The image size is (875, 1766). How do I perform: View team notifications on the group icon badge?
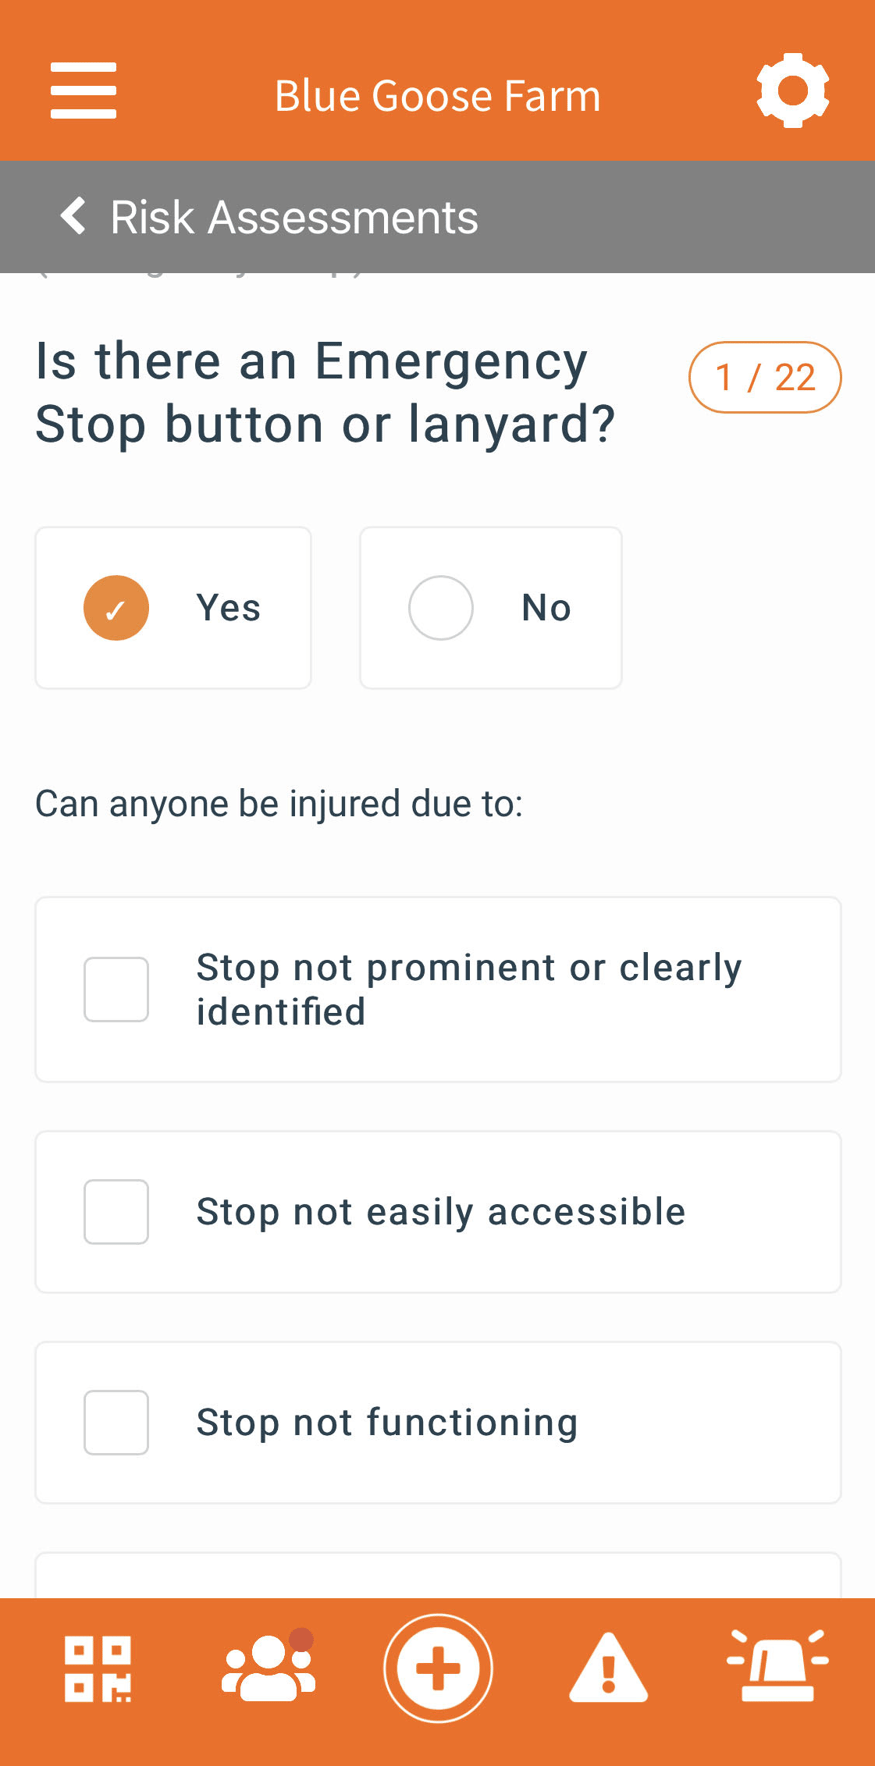(300, 1638)
